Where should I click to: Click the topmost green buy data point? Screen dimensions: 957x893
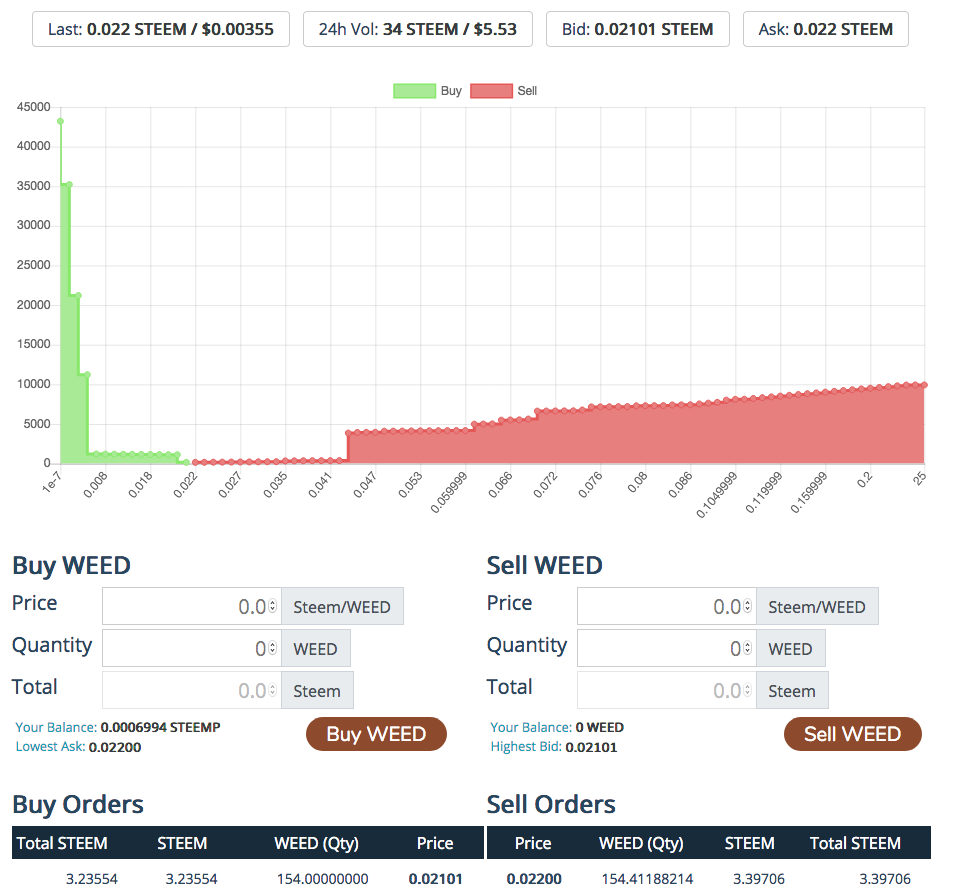(60, 121)
